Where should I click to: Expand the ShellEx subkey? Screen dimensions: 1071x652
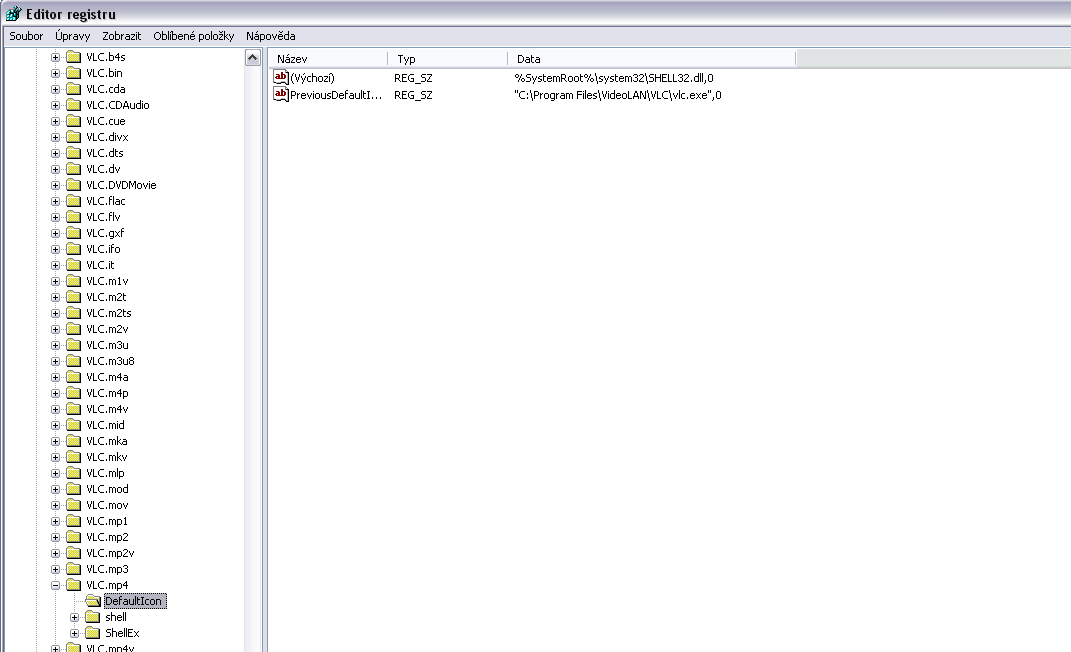[74, 634]
